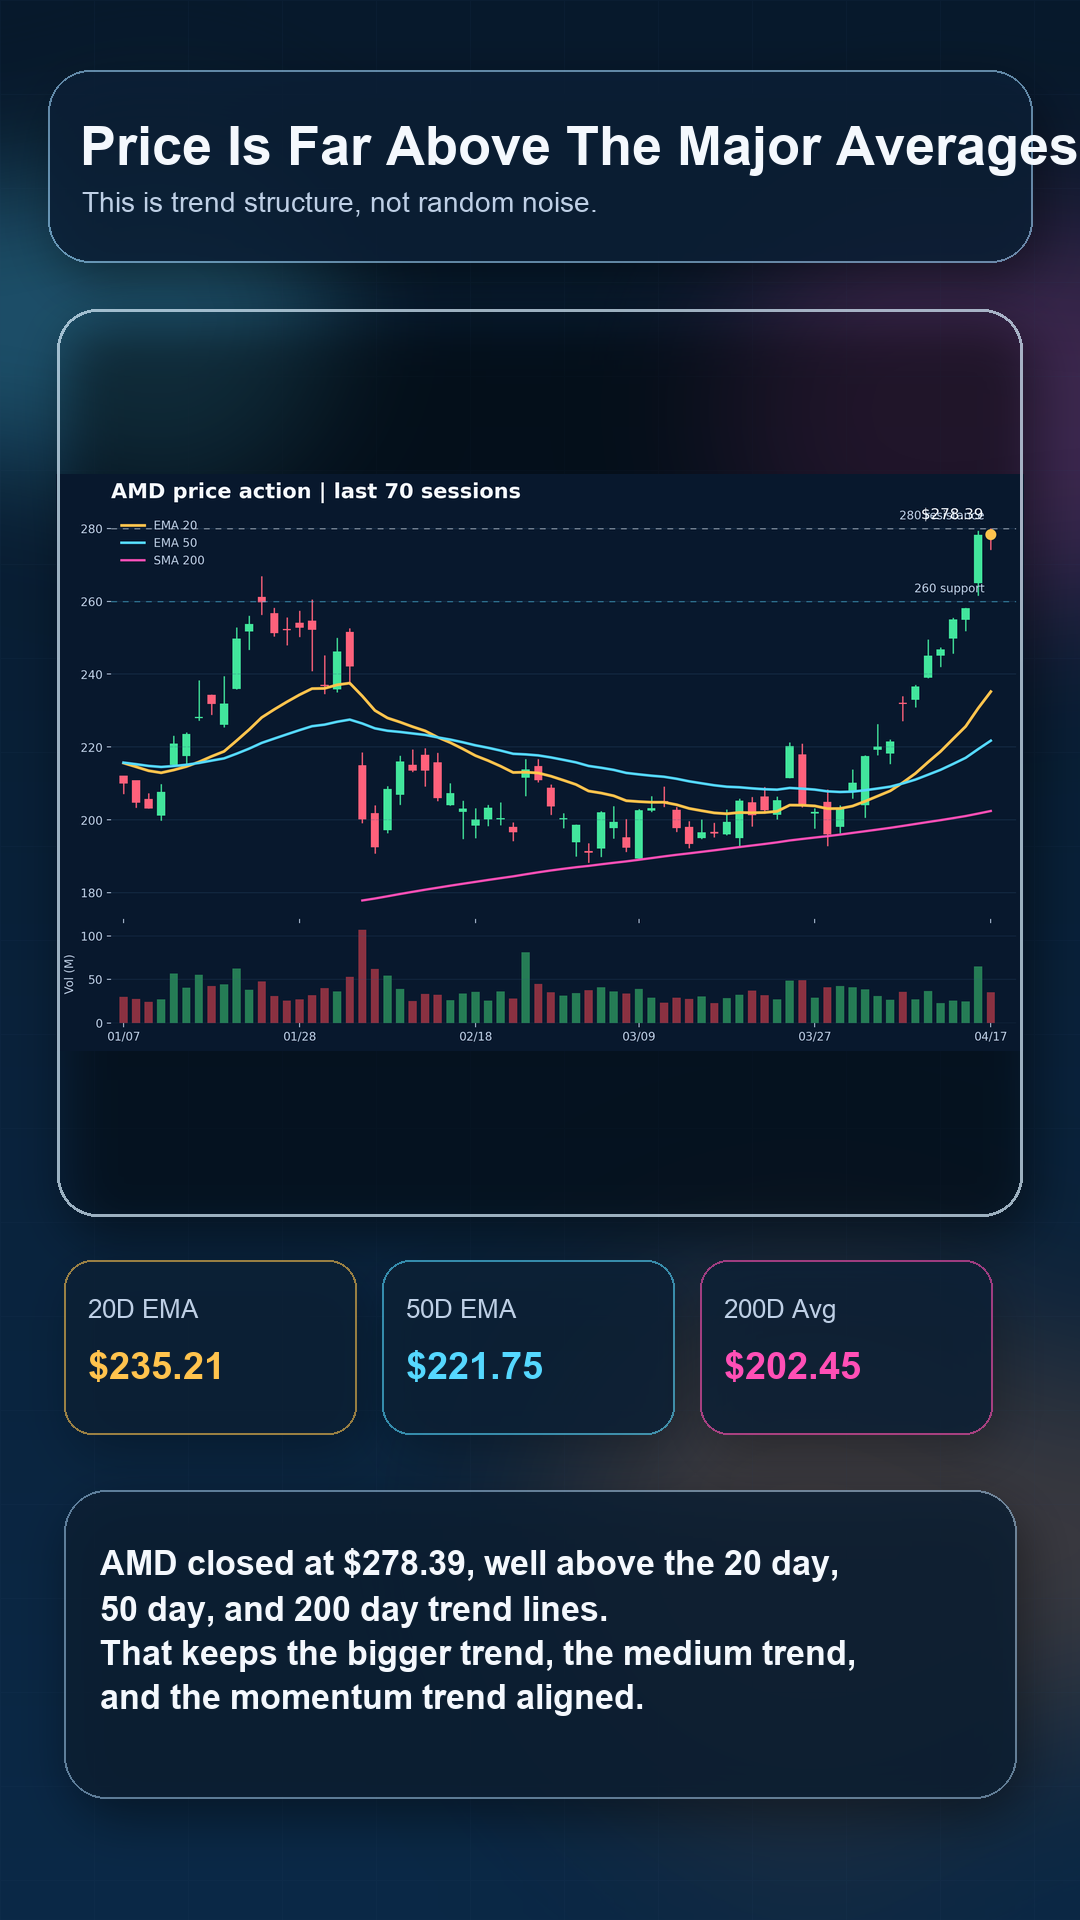Click the $221.75 value
Image resolution: width=1080 pixels, height=1920 pixels.
(474, 1366)
